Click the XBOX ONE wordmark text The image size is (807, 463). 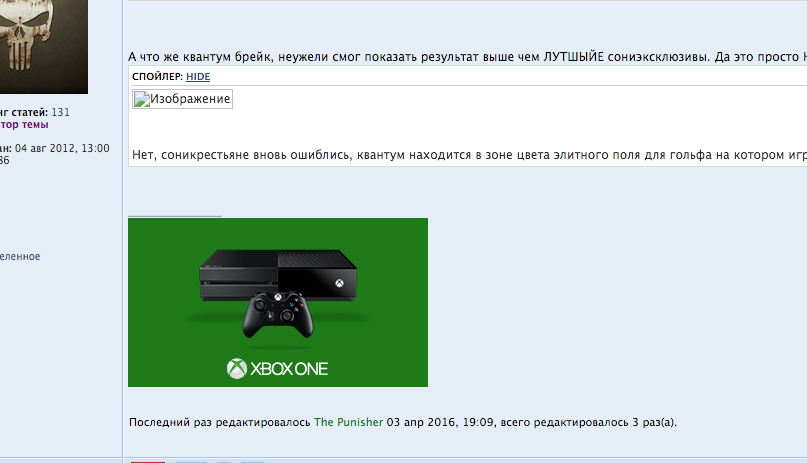point(289,369)
